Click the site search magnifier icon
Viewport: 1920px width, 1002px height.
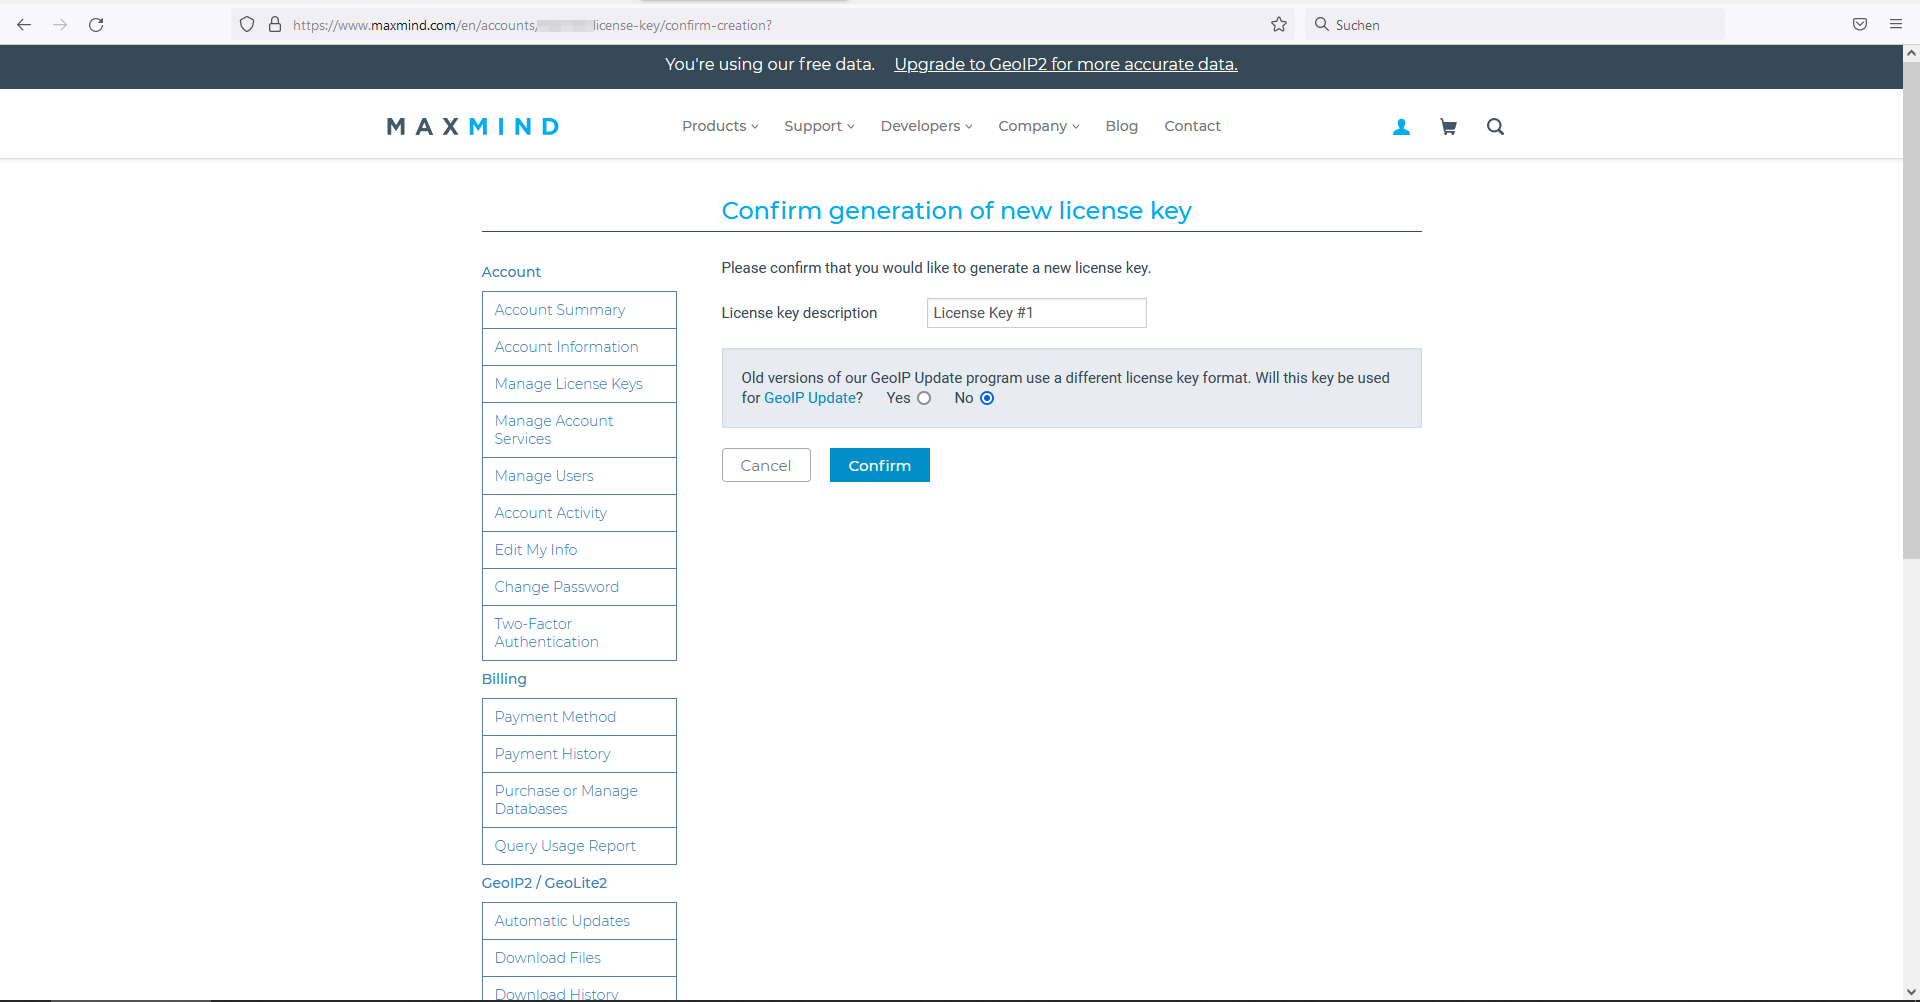[1495, 127]
